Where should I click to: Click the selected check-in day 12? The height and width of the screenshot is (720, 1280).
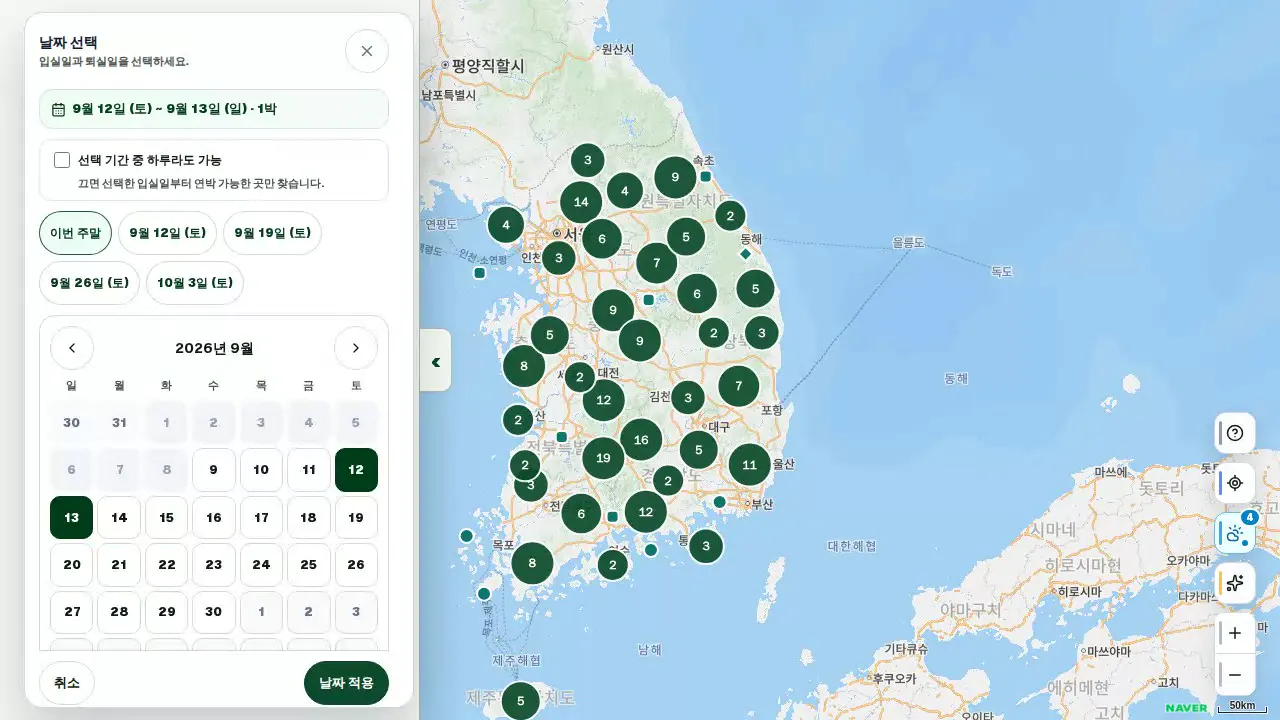click(356, 470)
